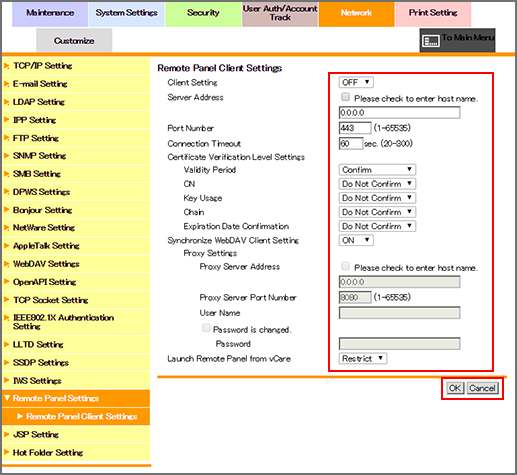517x475 pixels.
Task: Click the arrow icon beside E-mail Setting
Action: [x=6, y=84]
